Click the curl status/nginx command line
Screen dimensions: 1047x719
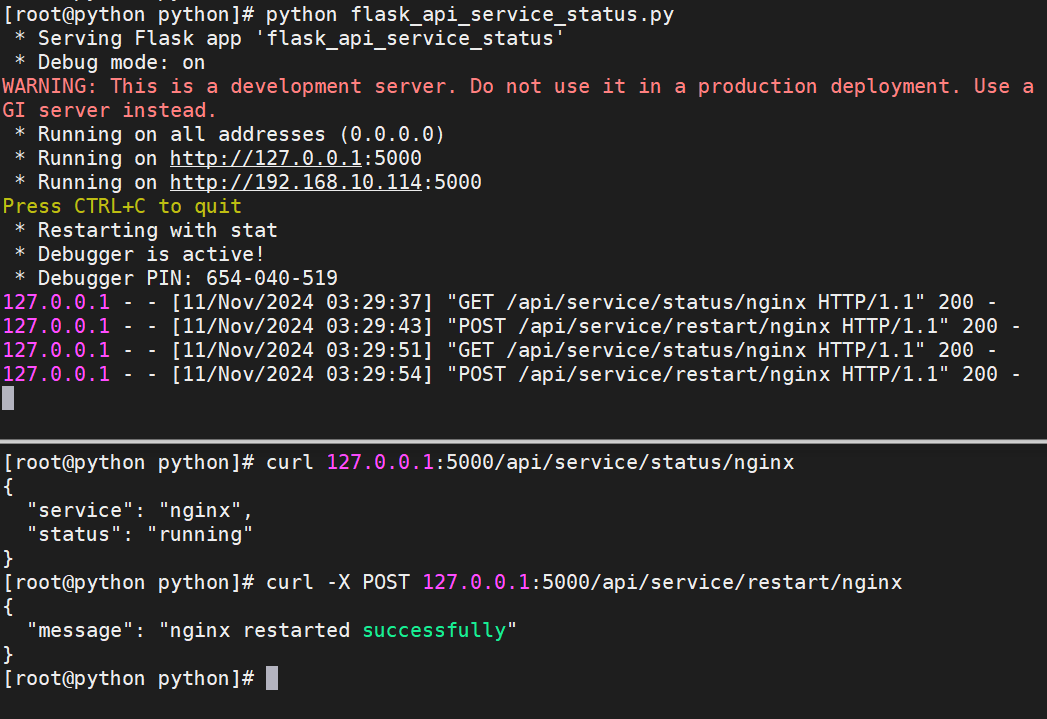pyautogui.click(x=530, y=462)
